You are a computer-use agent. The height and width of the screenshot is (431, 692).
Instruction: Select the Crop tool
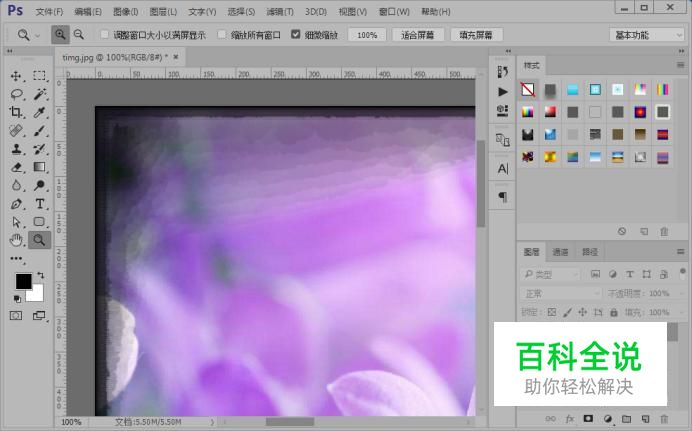click(x=16, y=112)
